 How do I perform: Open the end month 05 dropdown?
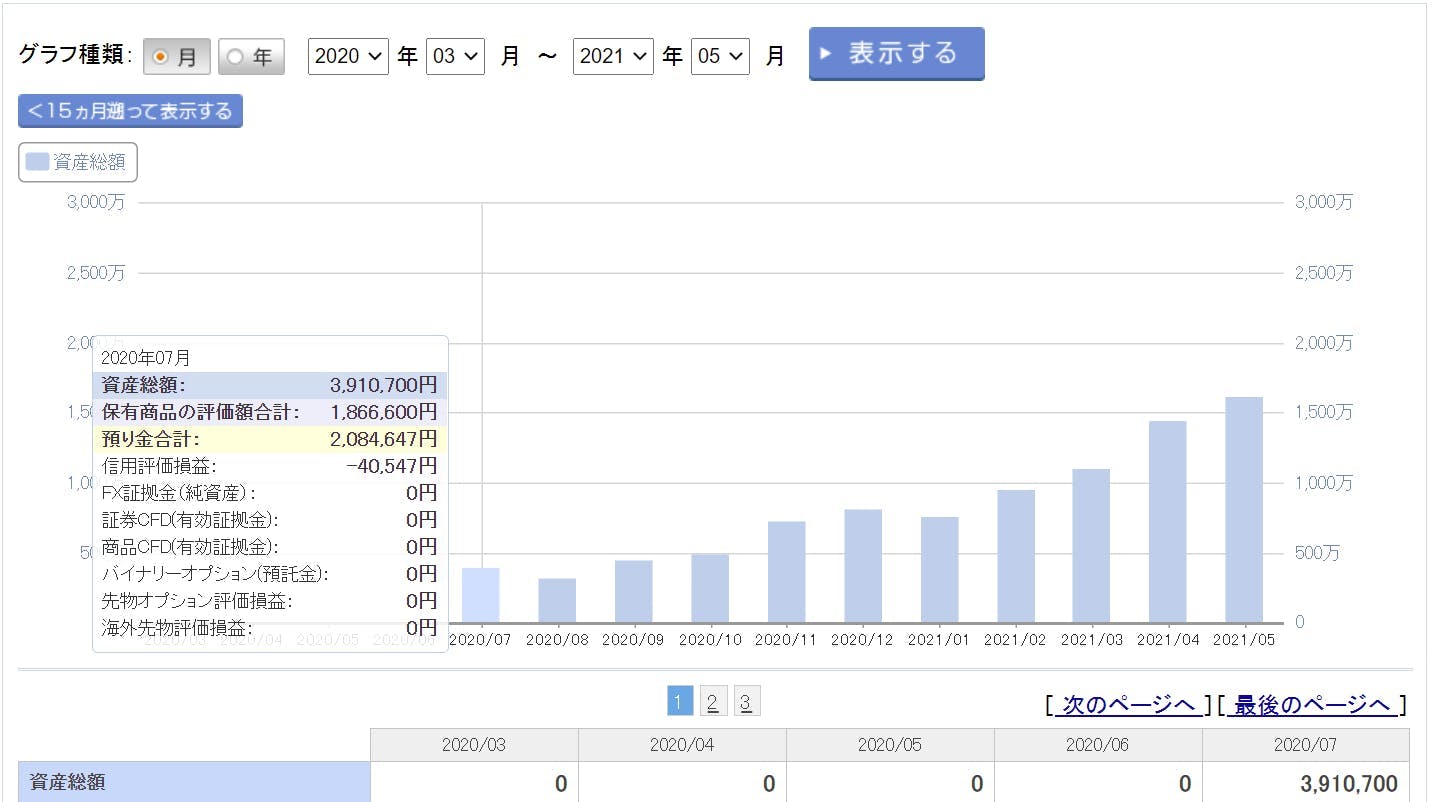coord(720,56)
